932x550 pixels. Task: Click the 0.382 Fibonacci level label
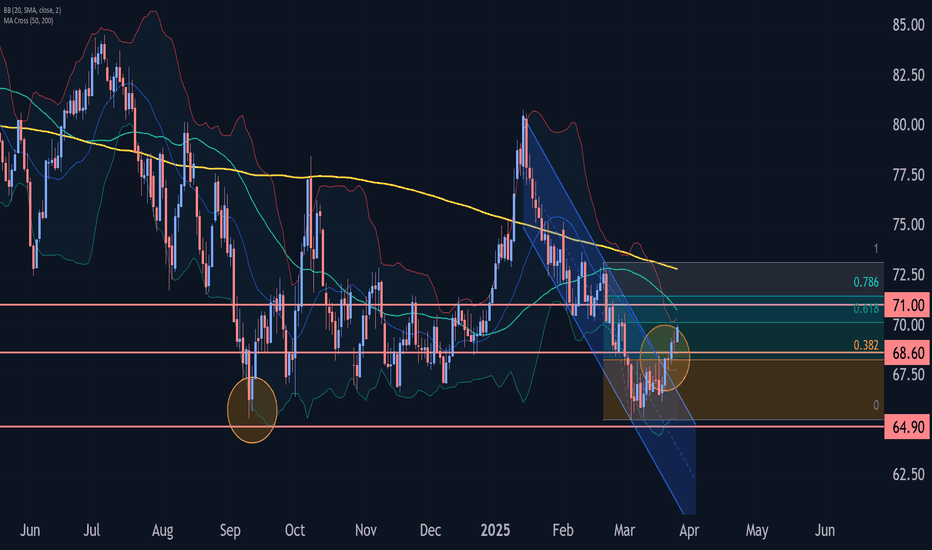pyautogui.click(x=865, y=345)
